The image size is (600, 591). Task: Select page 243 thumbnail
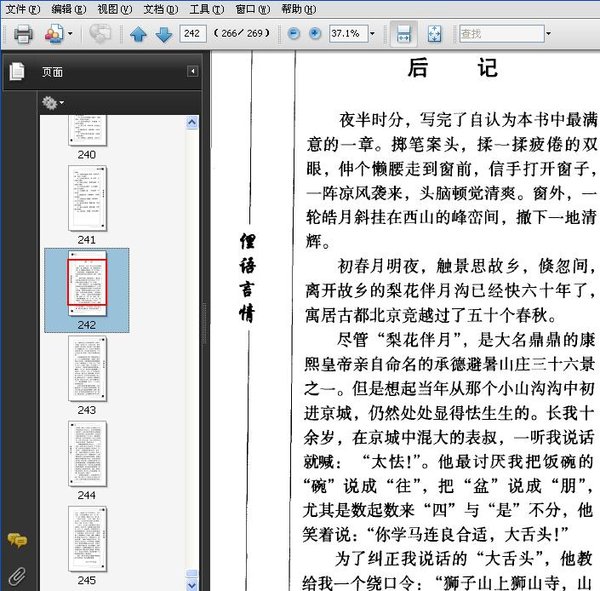click(86, 369)
